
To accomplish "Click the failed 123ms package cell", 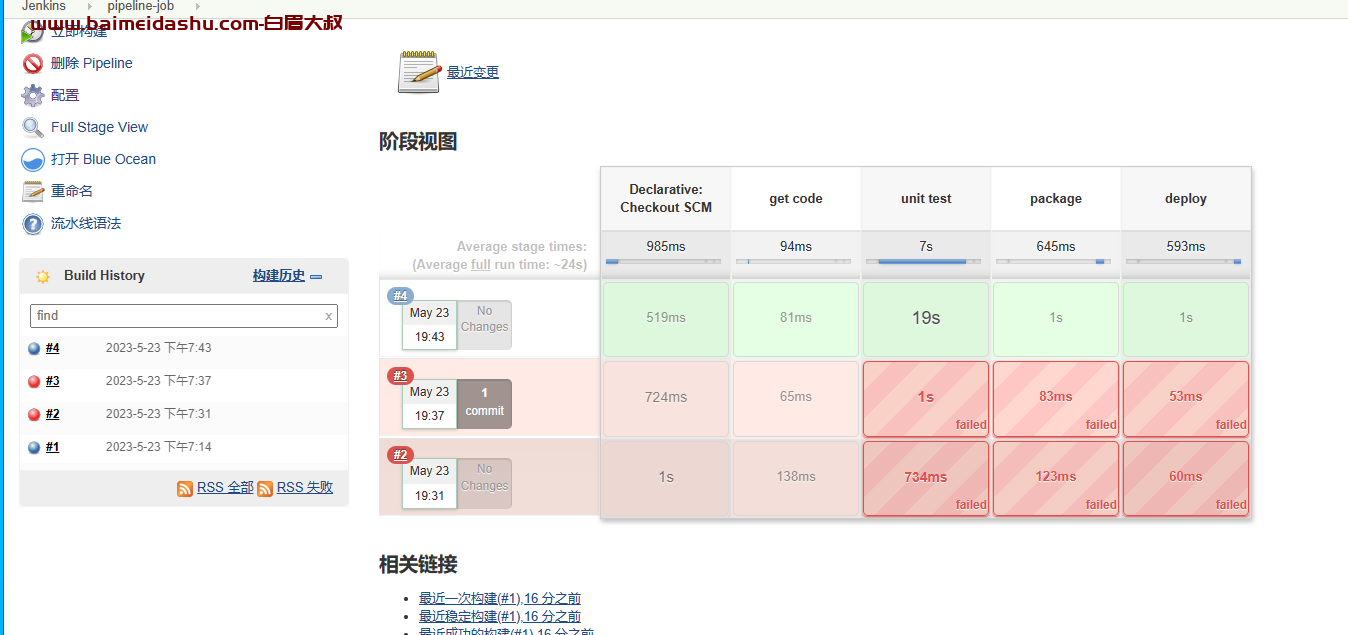I will click(1056, 478).
